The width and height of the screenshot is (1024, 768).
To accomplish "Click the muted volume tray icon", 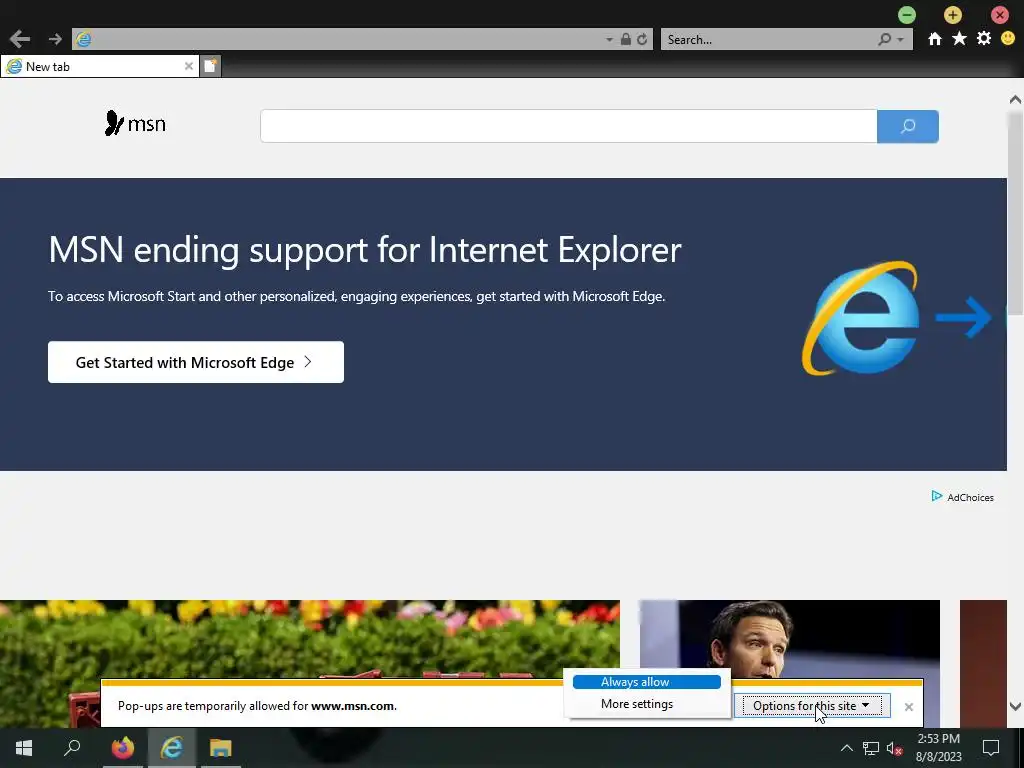I will 894,748.
